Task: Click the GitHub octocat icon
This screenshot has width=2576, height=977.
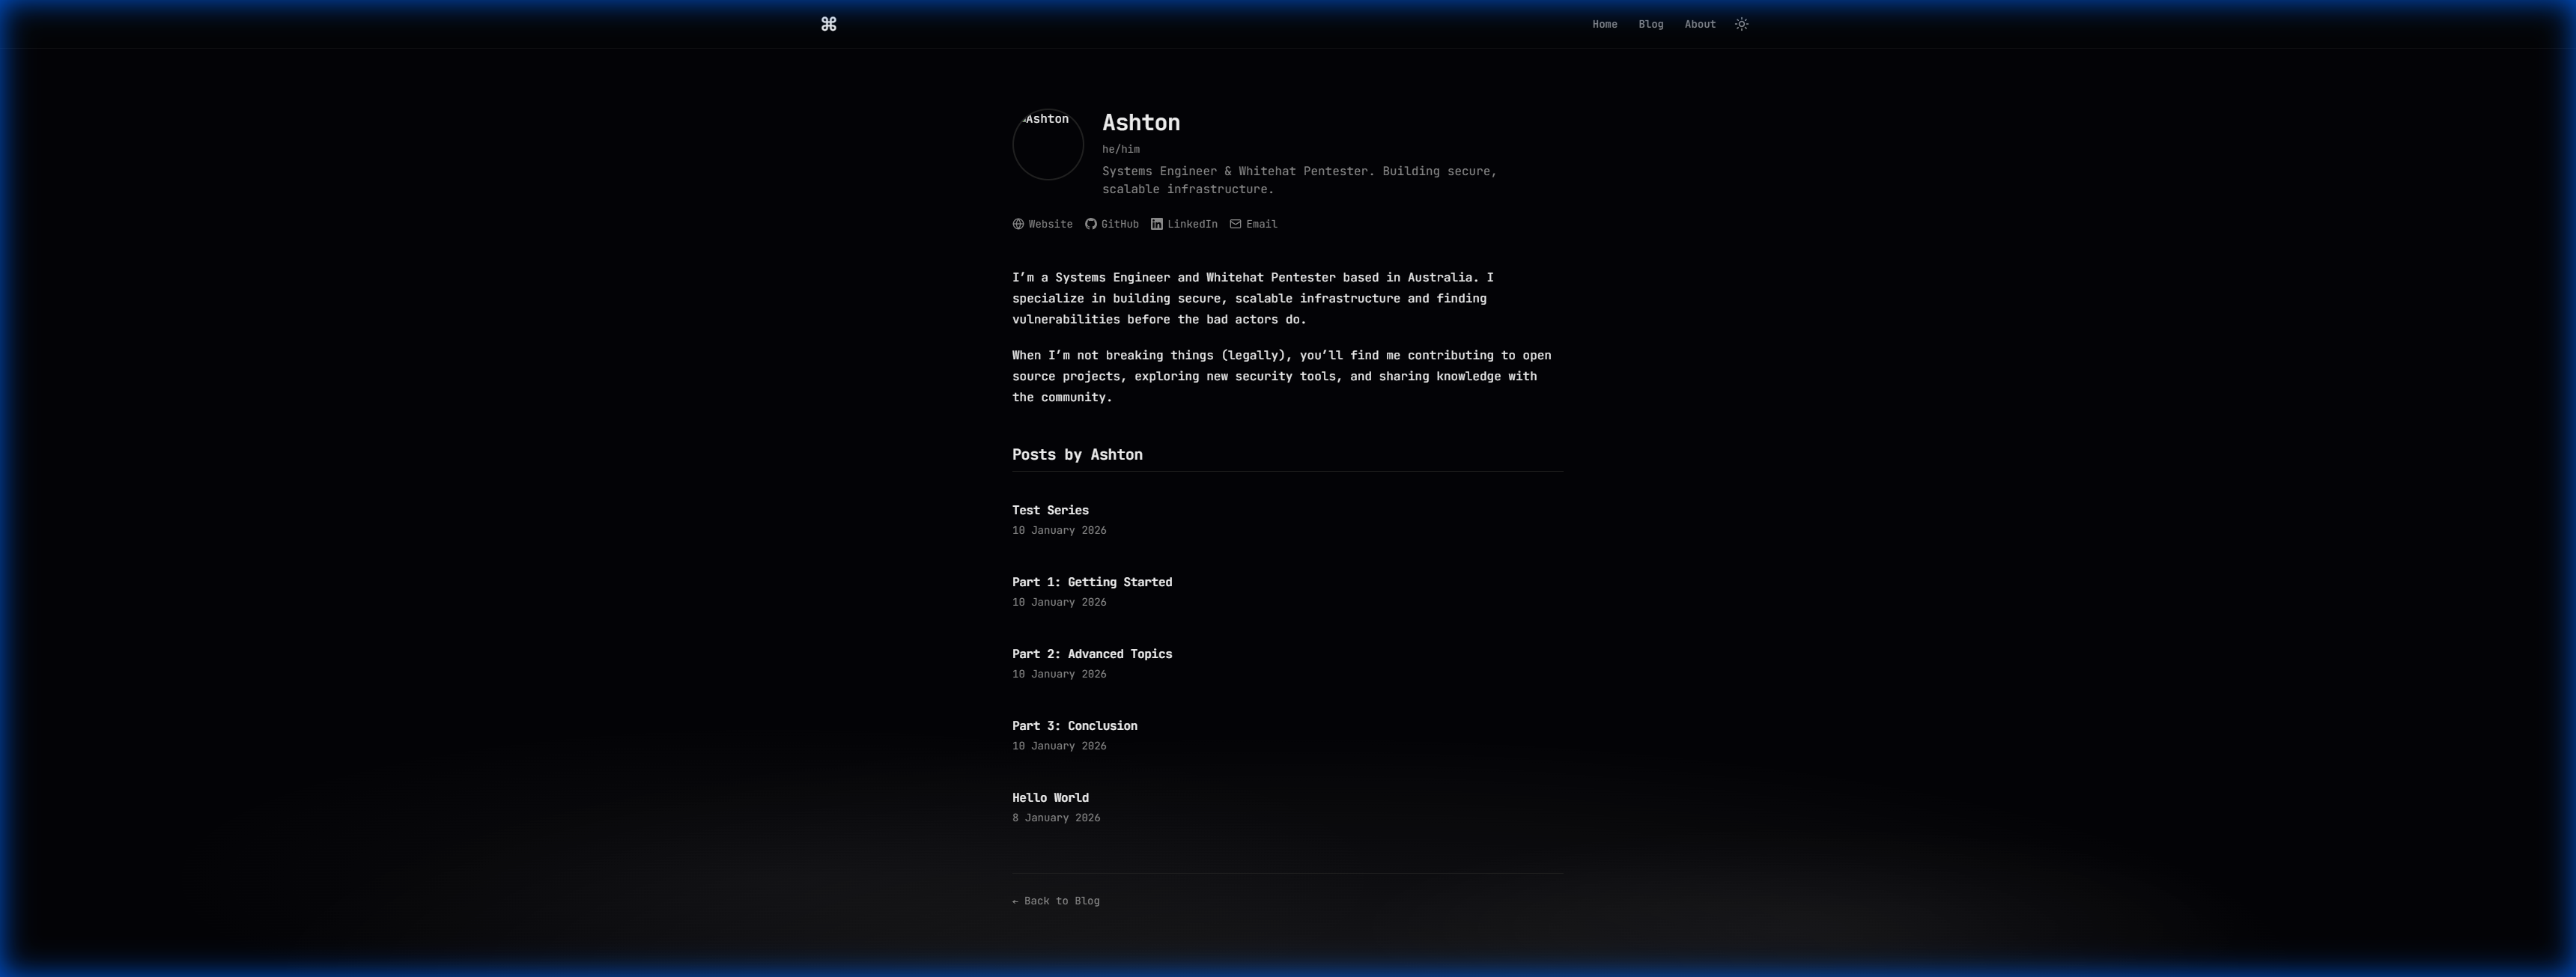Action: point(1091,224)
